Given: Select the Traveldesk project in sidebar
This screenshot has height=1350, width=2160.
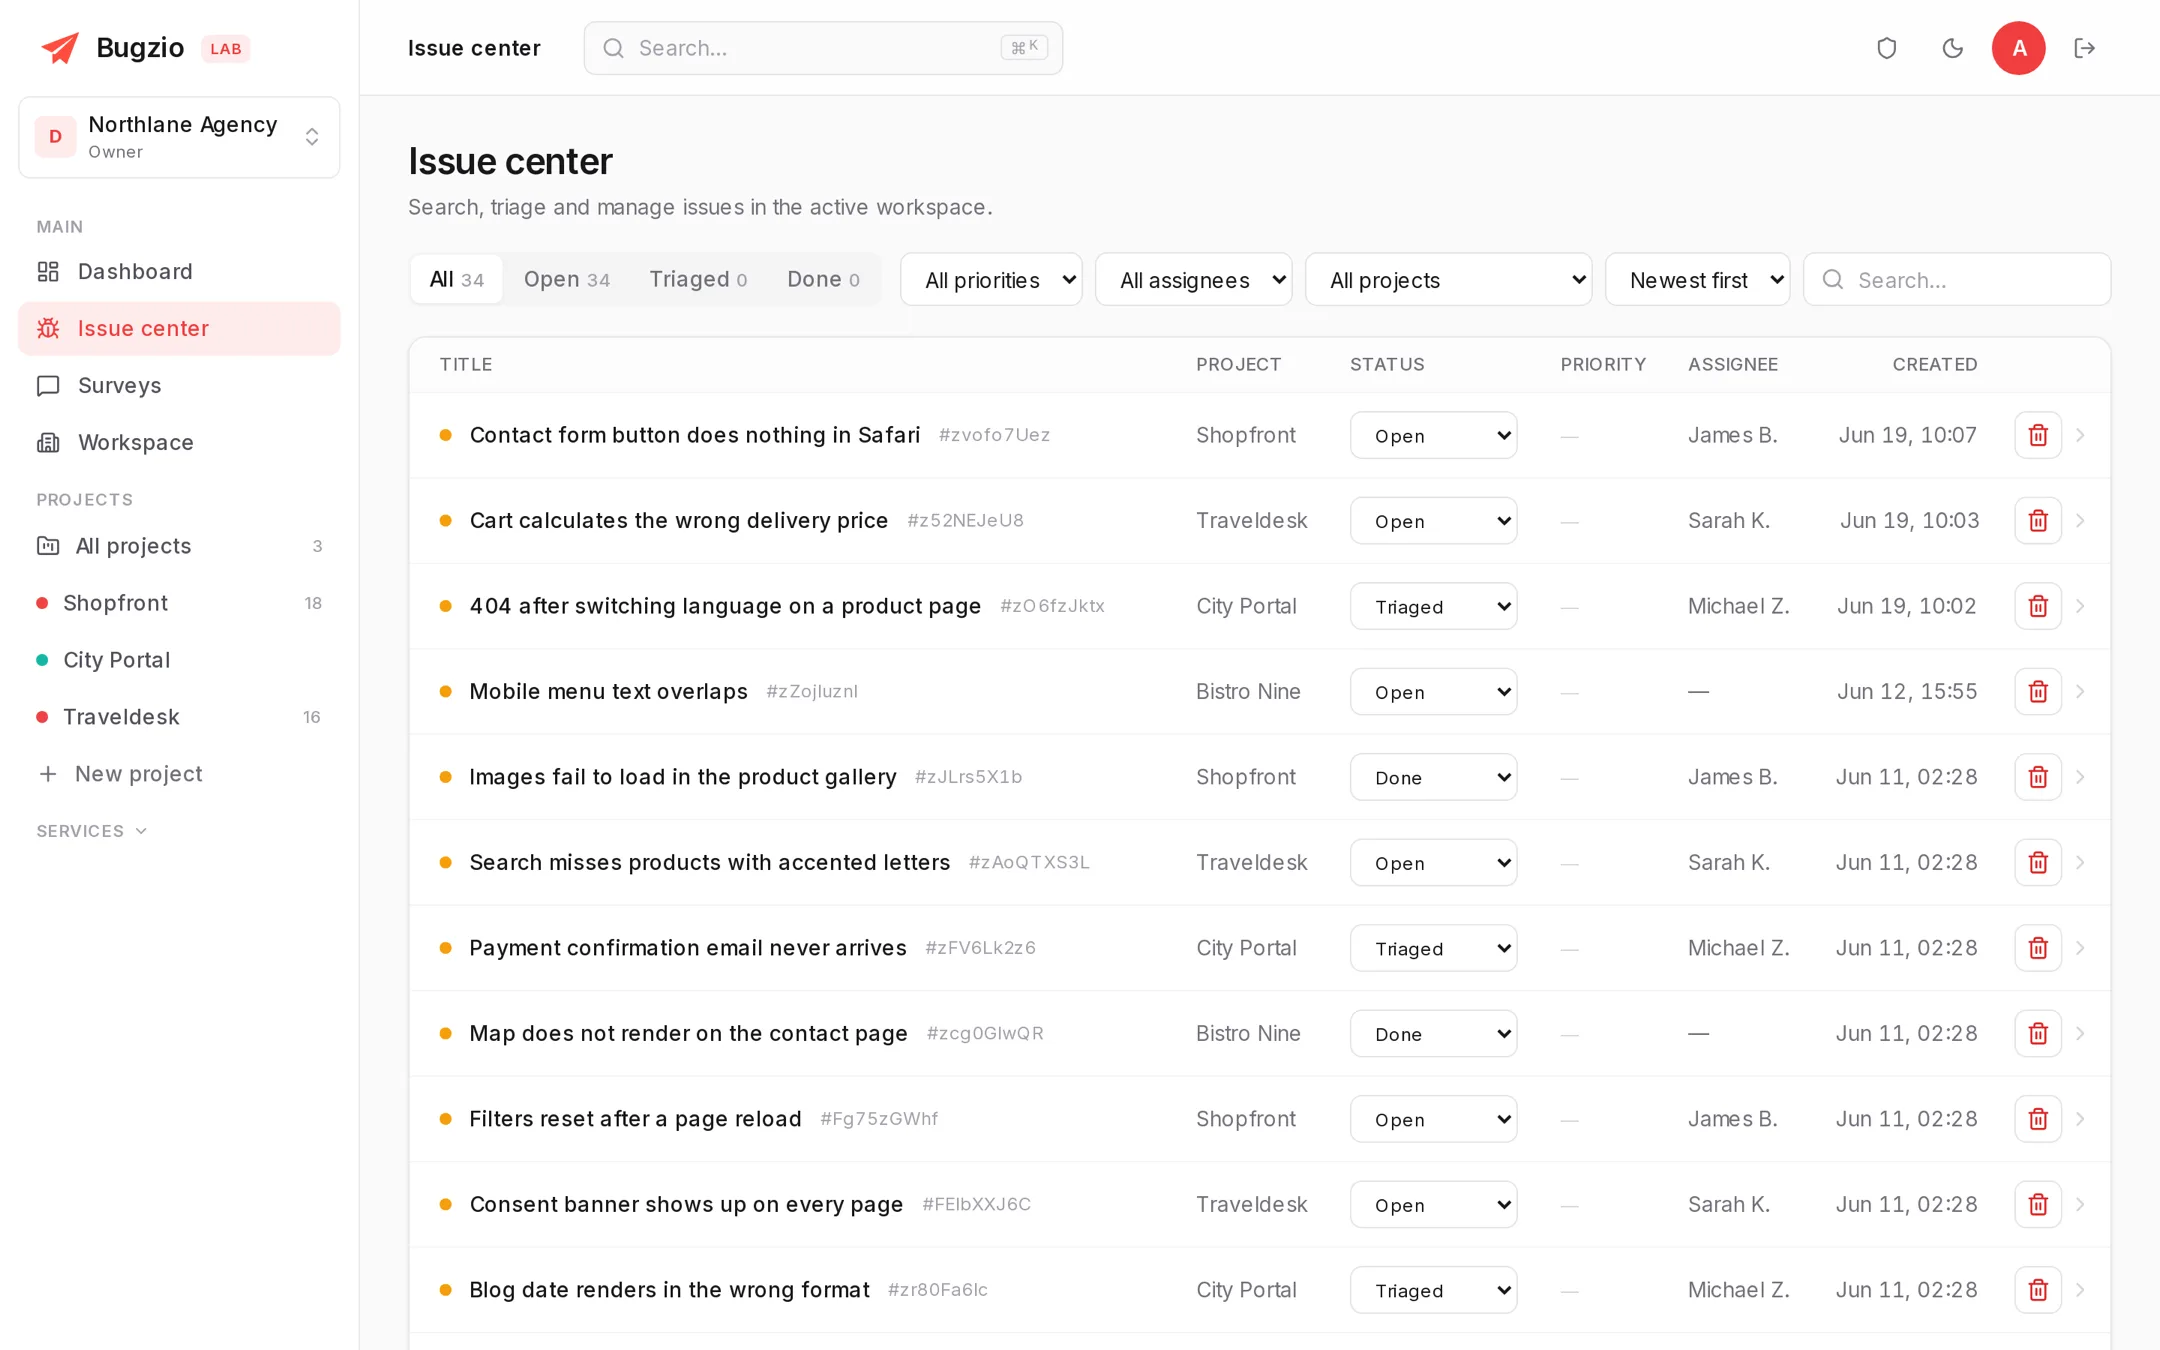Looking at the screenshot, I should point(179,717).
